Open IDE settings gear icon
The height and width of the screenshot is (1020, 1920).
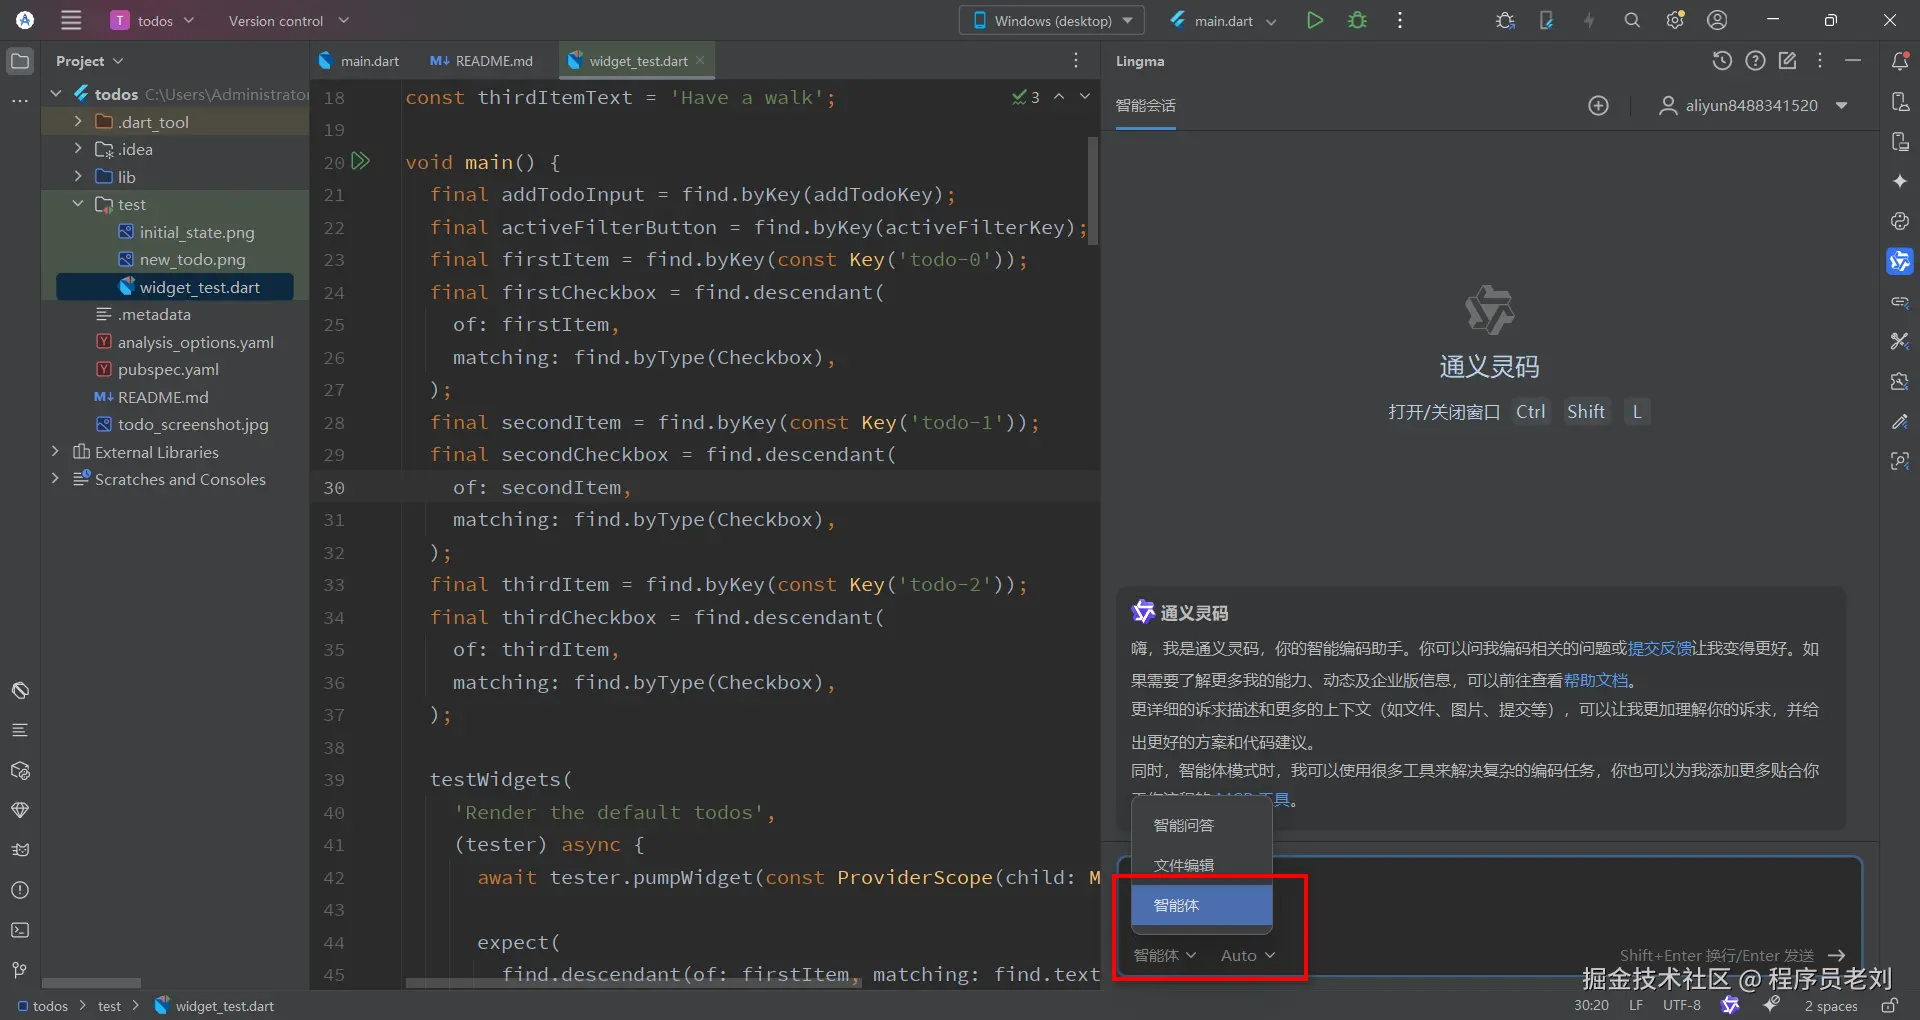point(1675,20)
